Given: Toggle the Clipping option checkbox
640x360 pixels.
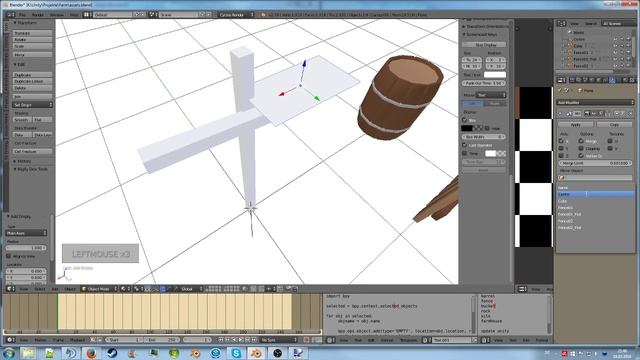Looking at the screenshot, I should (x=581, y=148).
